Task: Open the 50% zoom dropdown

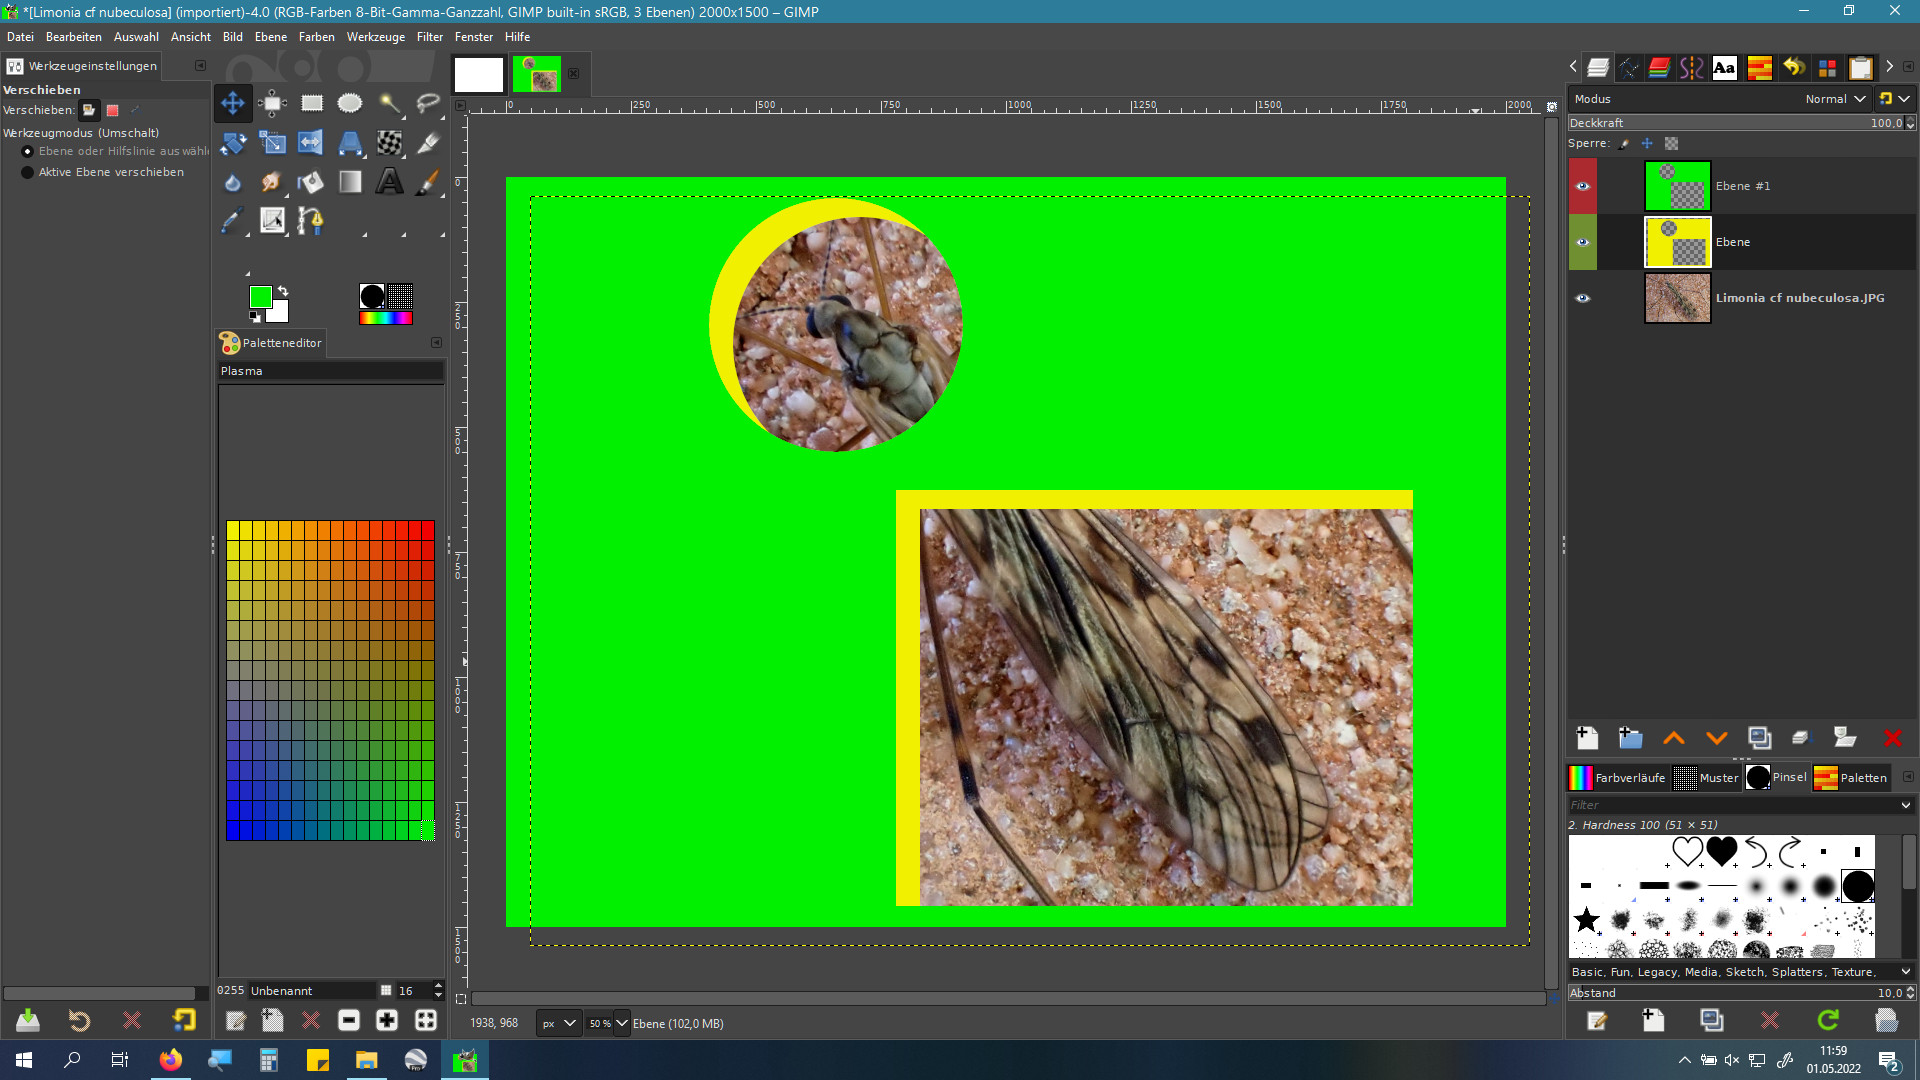Action: pos(621,1023)
